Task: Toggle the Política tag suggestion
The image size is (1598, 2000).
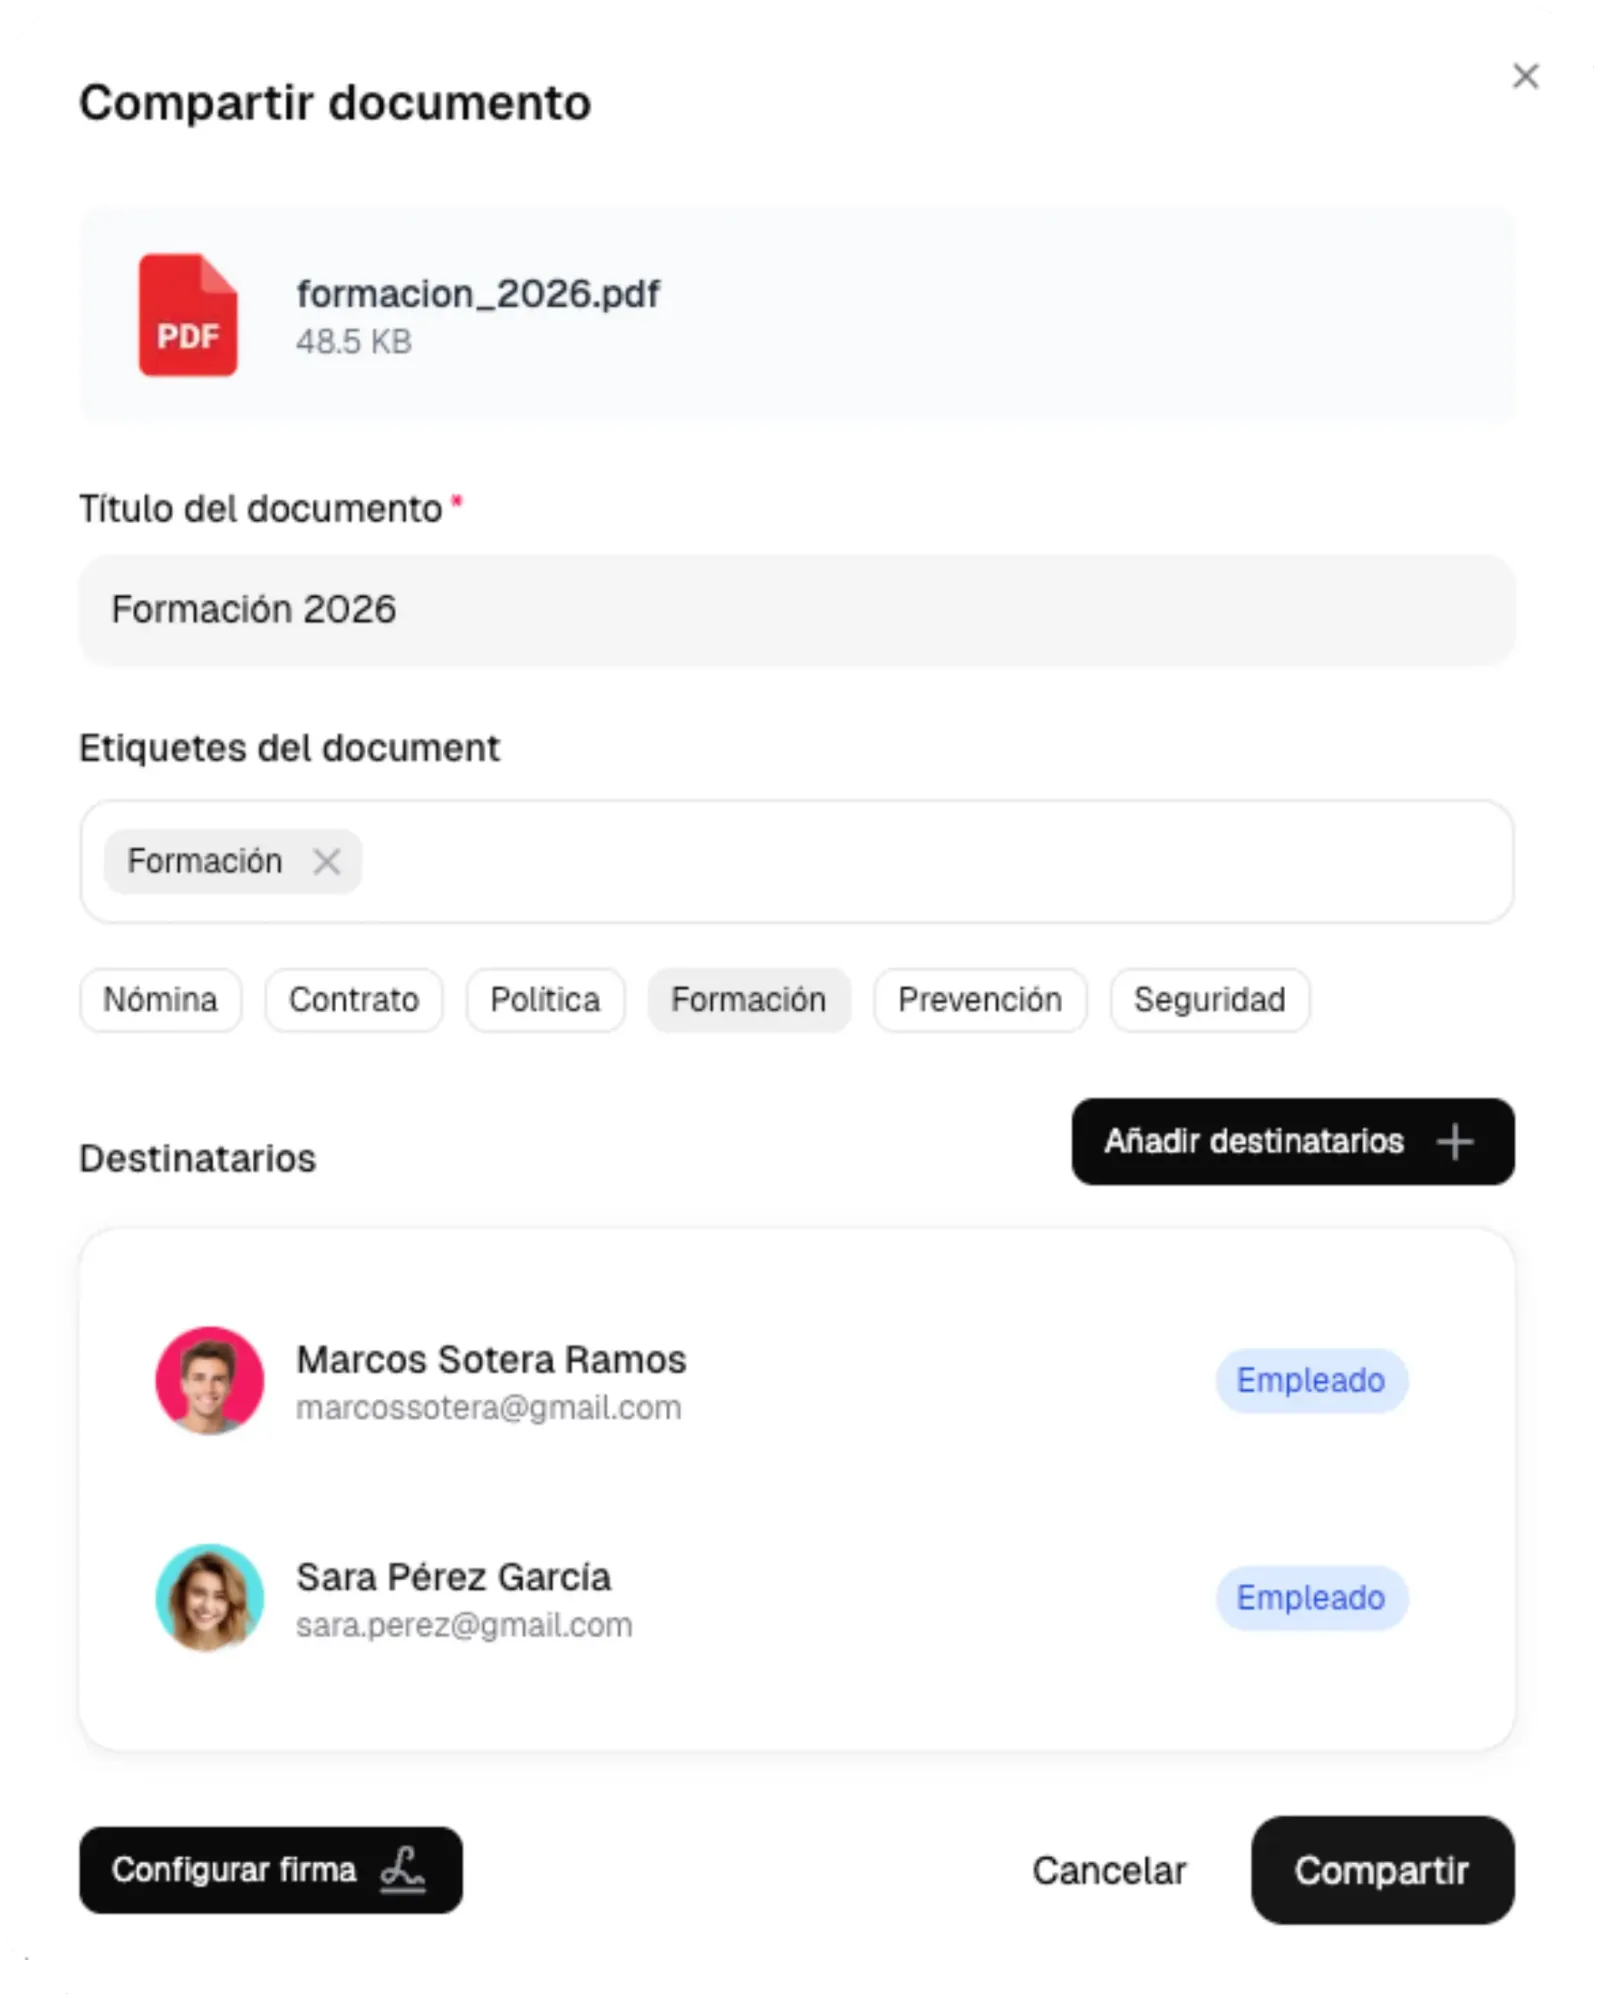Action: (x=546, y=1000)
